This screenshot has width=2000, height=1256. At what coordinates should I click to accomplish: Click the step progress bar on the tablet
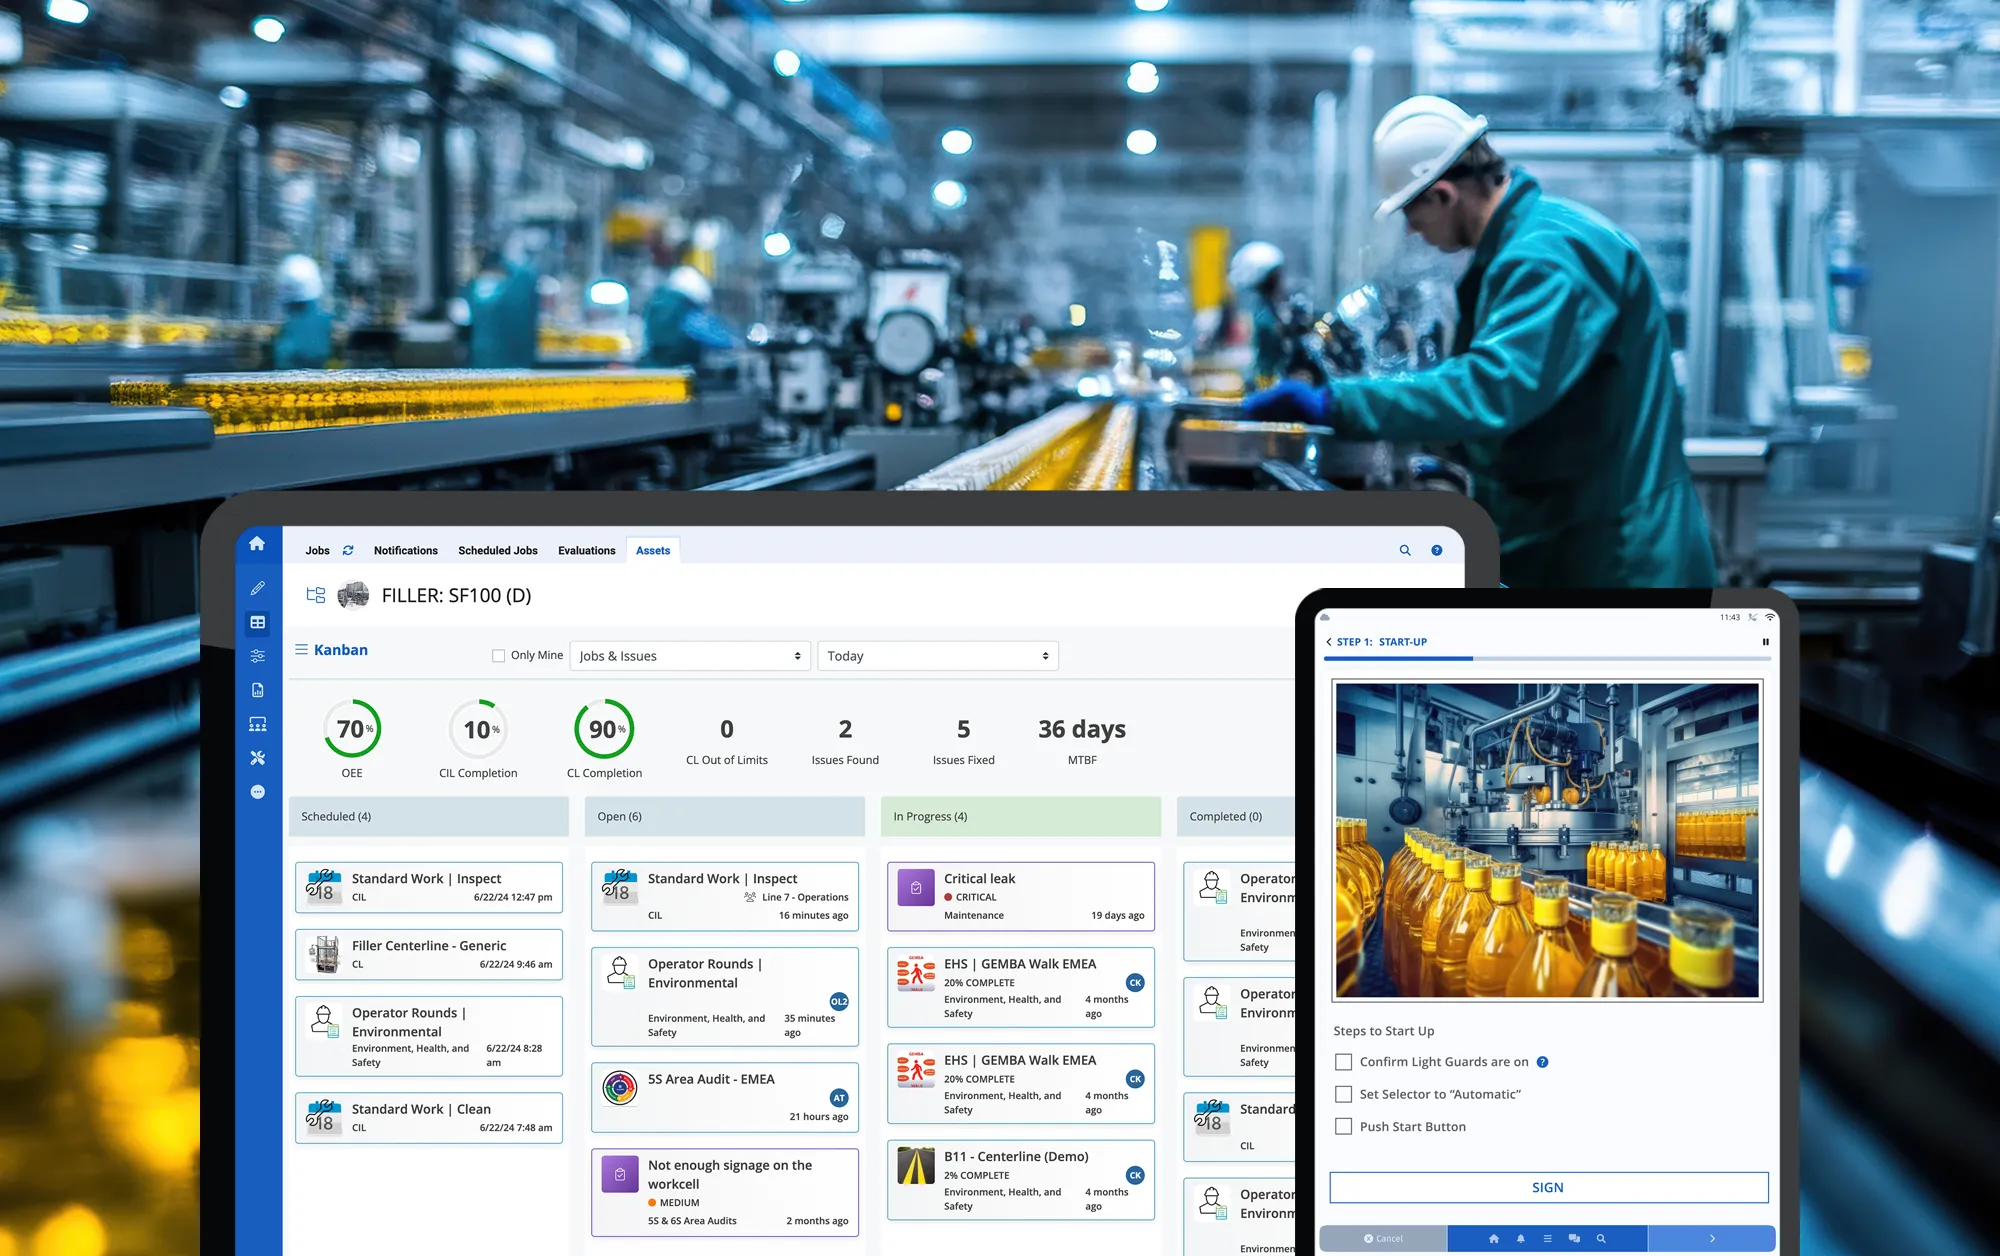[x=1547, y=658]
